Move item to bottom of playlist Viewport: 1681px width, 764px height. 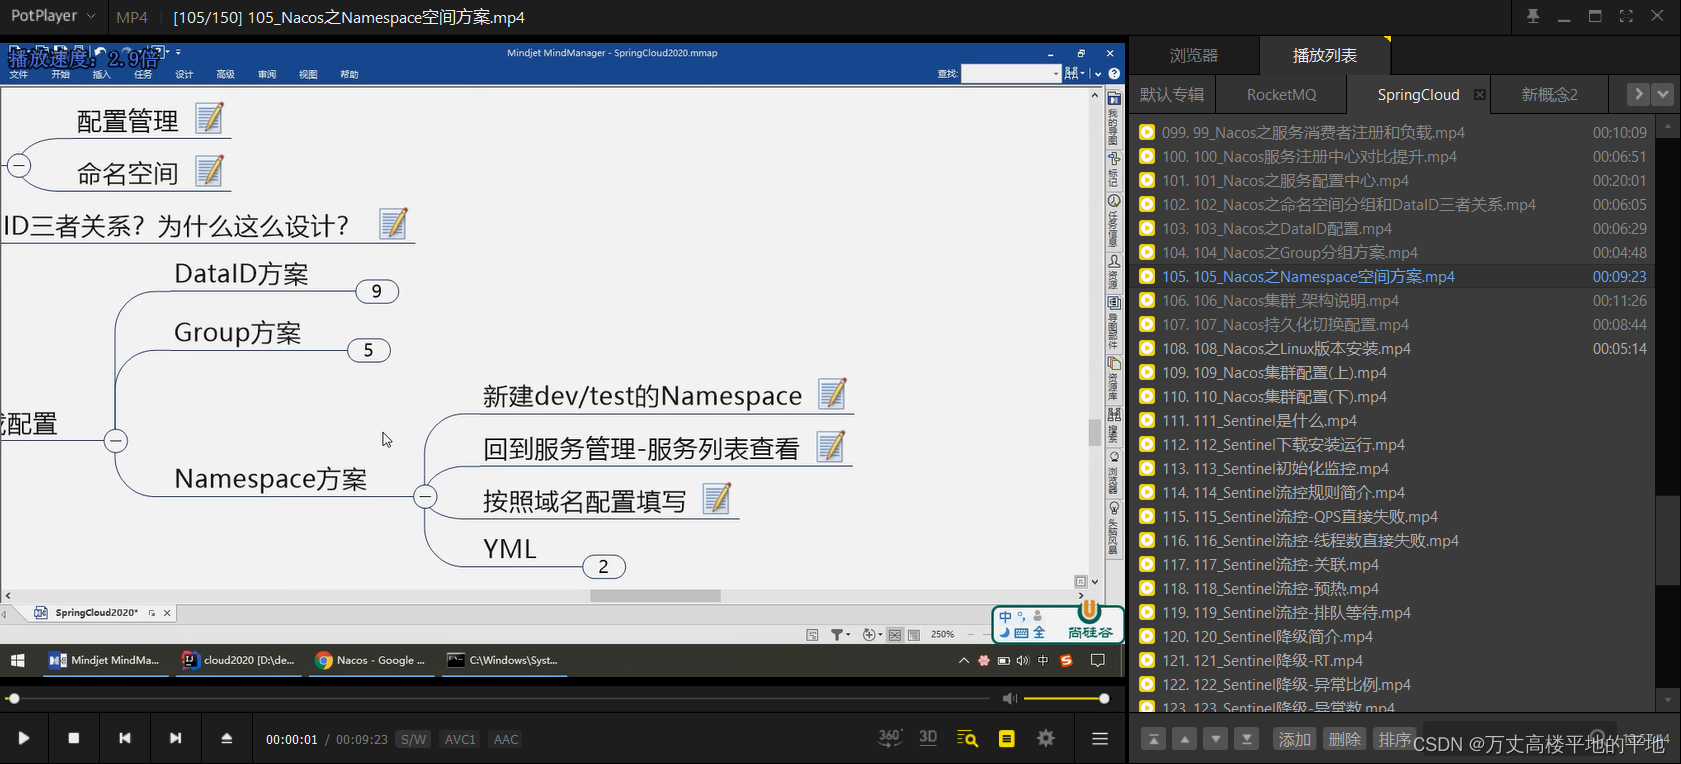1246,739
